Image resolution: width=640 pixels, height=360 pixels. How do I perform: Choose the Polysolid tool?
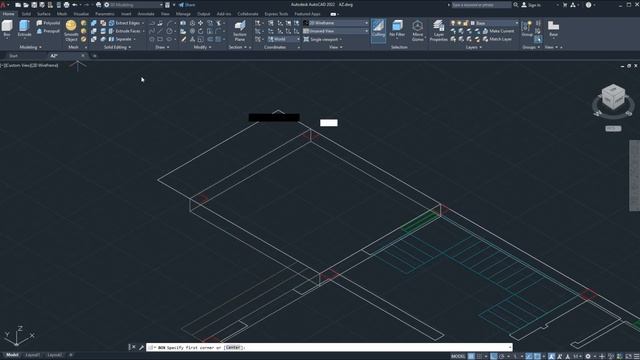[x=48, y=23]
